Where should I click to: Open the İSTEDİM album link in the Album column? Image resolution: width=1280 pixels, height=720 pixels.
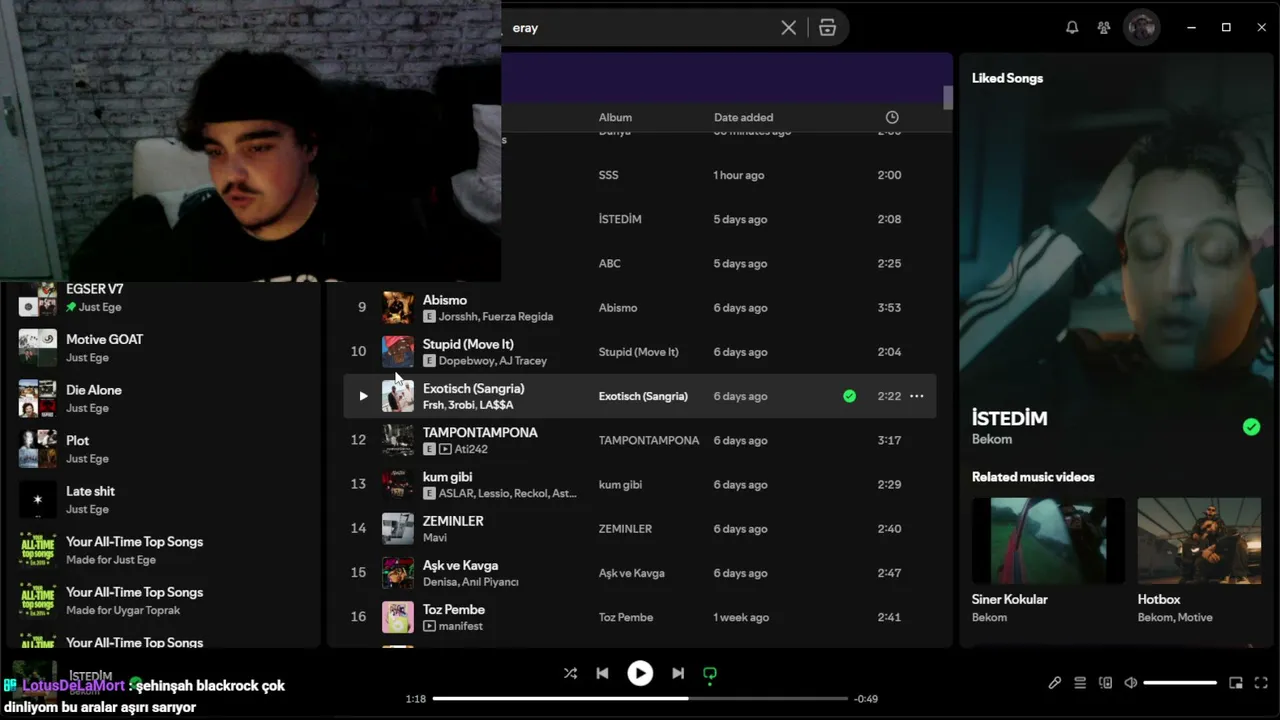(620, 219)
